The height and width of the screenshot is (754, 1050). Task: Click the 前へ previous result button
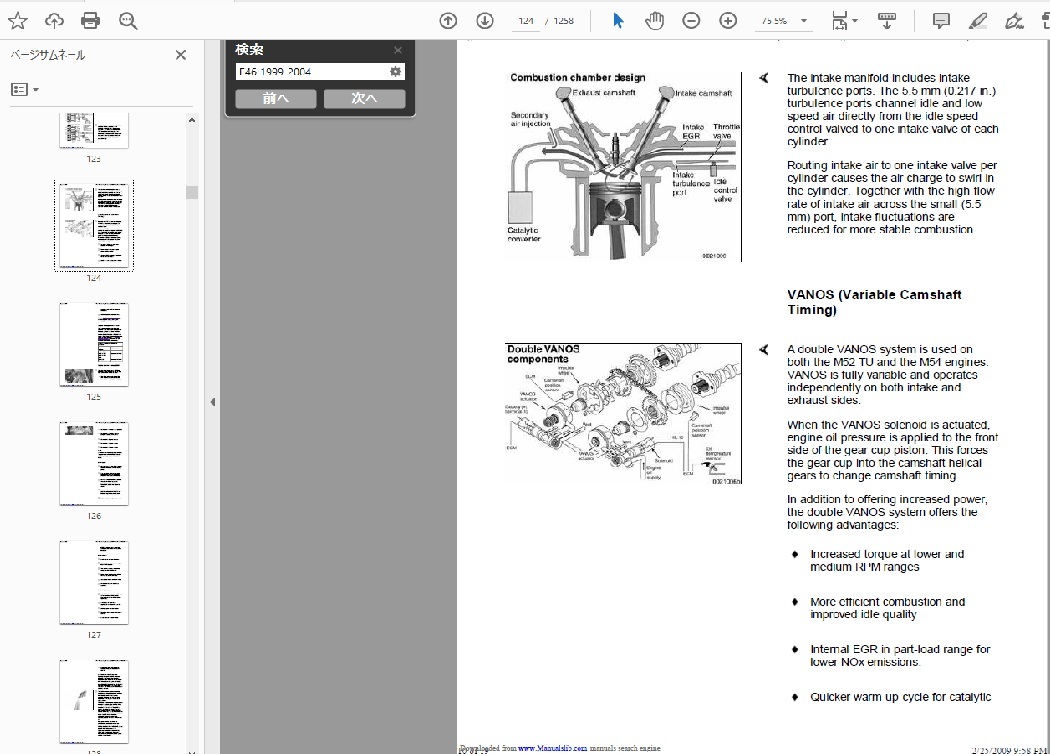(x=275, y=98)
